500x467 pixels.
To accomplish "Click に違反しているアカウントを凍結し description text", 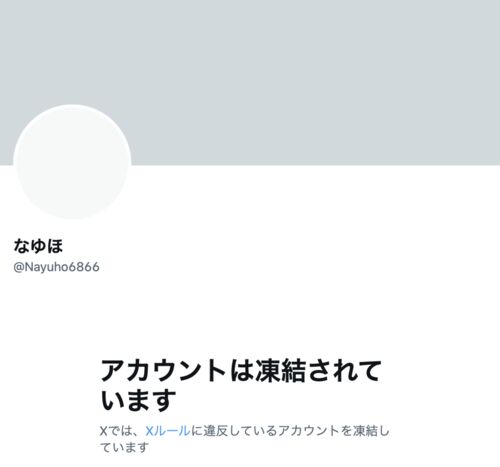I will coord(290,431).
